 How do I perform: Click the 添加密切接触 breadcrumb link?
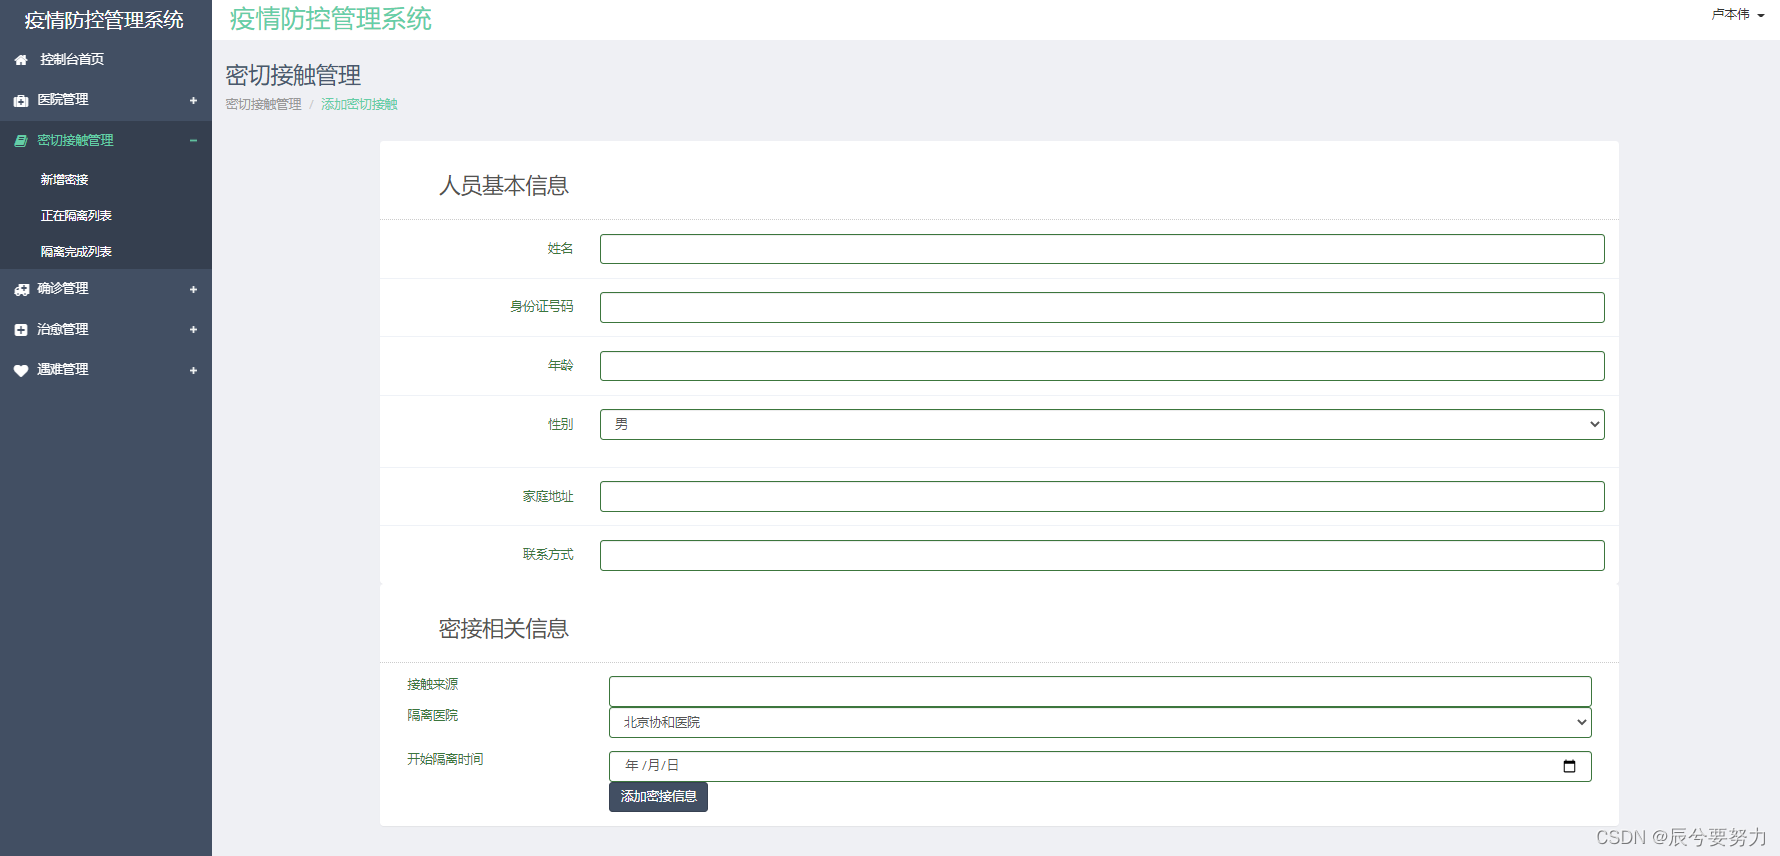tap(359, 104)
